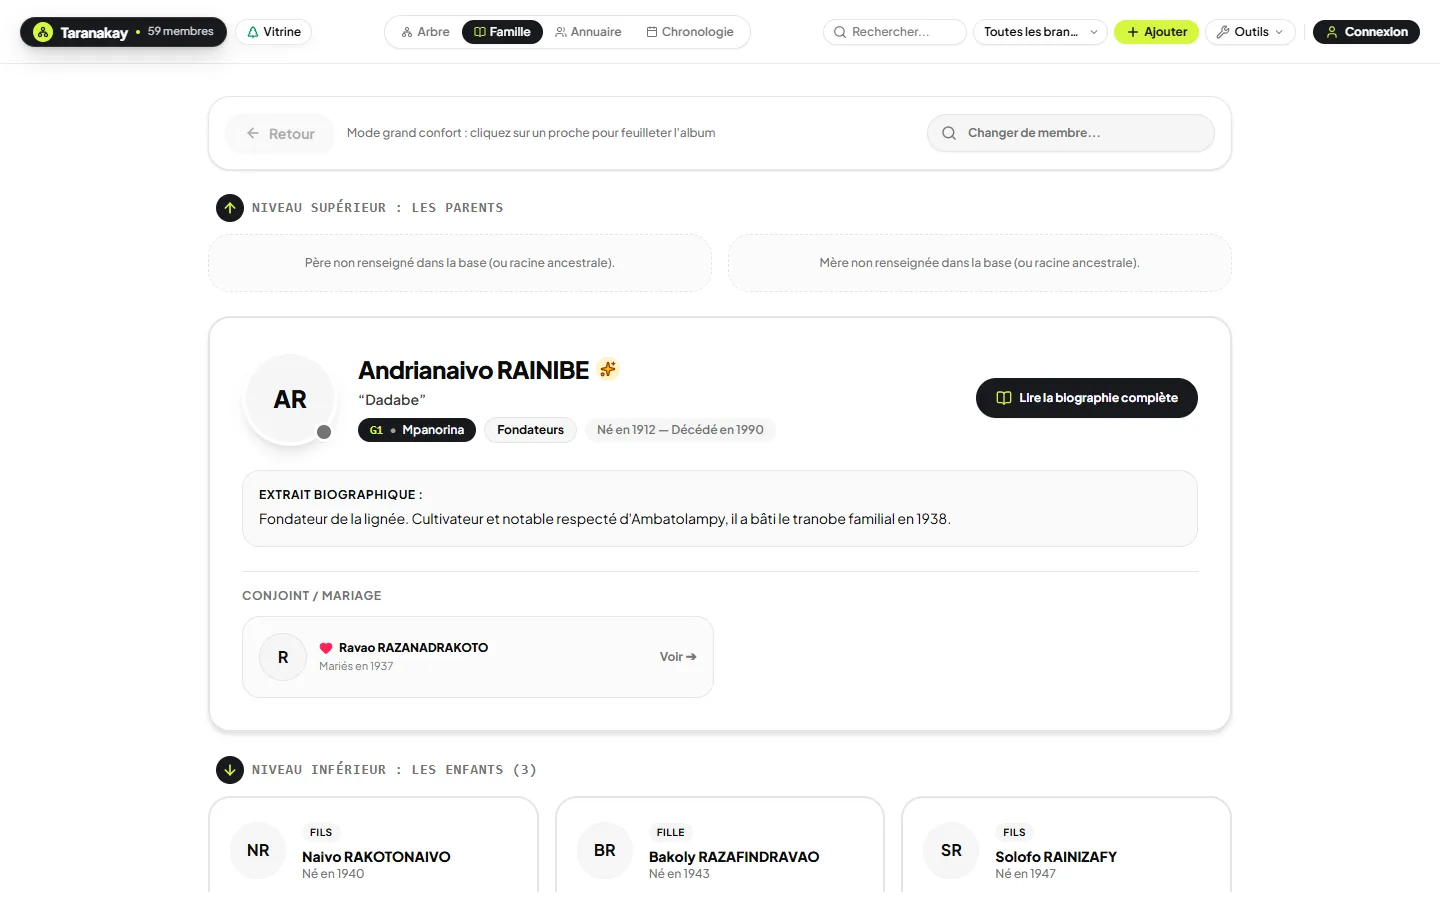The width and height of the screenshot is (1440, 900).
Task: Click the Fondateurs tag
Action: (531, 430)
